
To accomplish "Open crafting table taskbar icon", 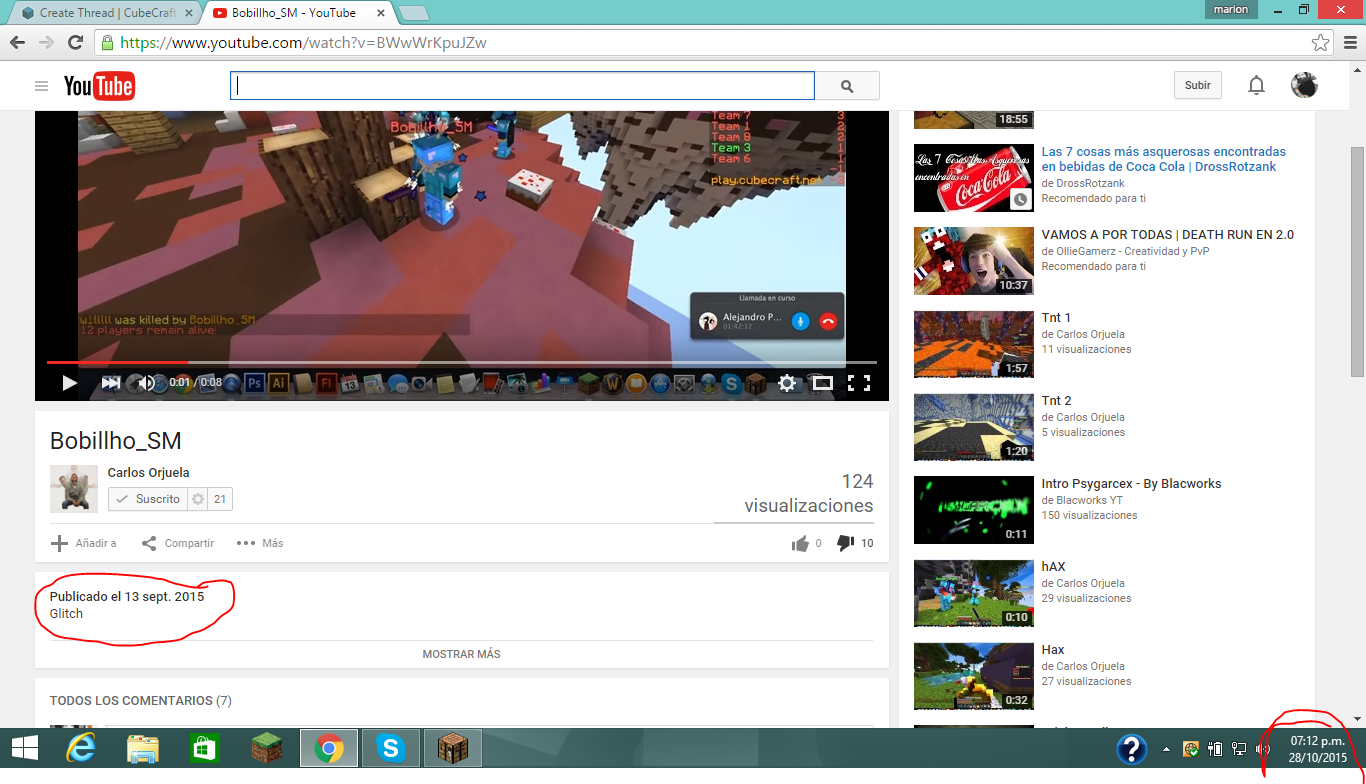I will (453, 748).
